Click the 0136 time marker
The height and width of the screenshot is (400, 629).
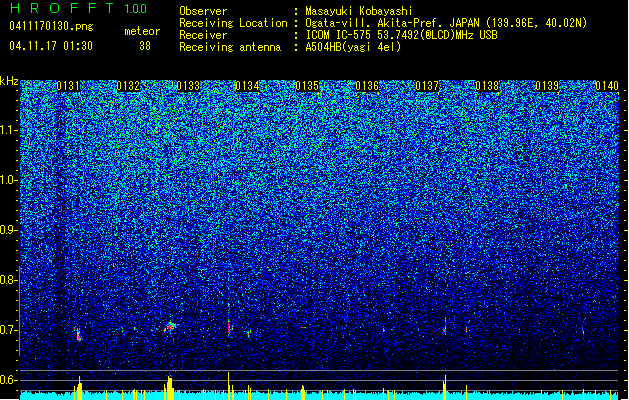(x=367, y=86)
